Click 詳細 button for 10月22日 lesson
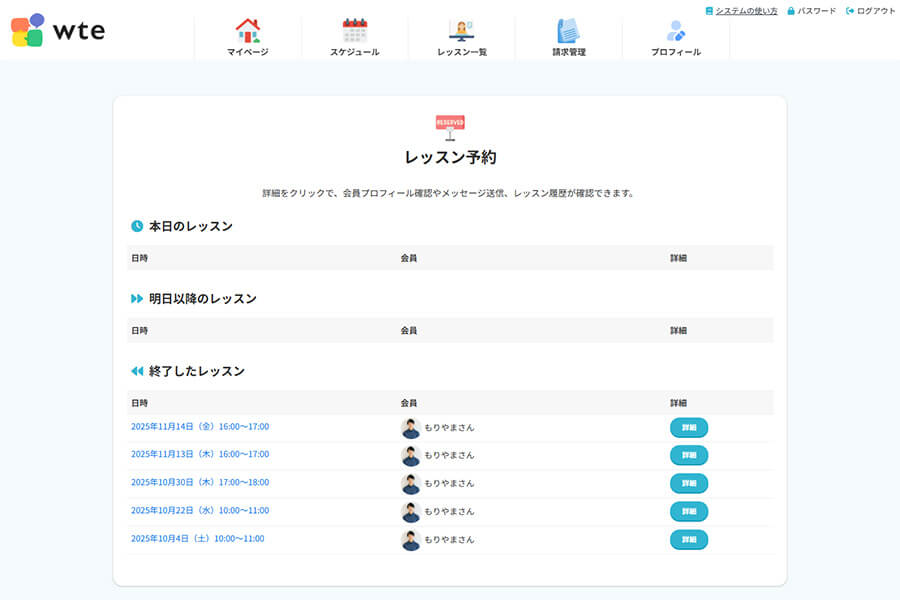The width and height of the screenshot is (900, 600). (688, 512)
